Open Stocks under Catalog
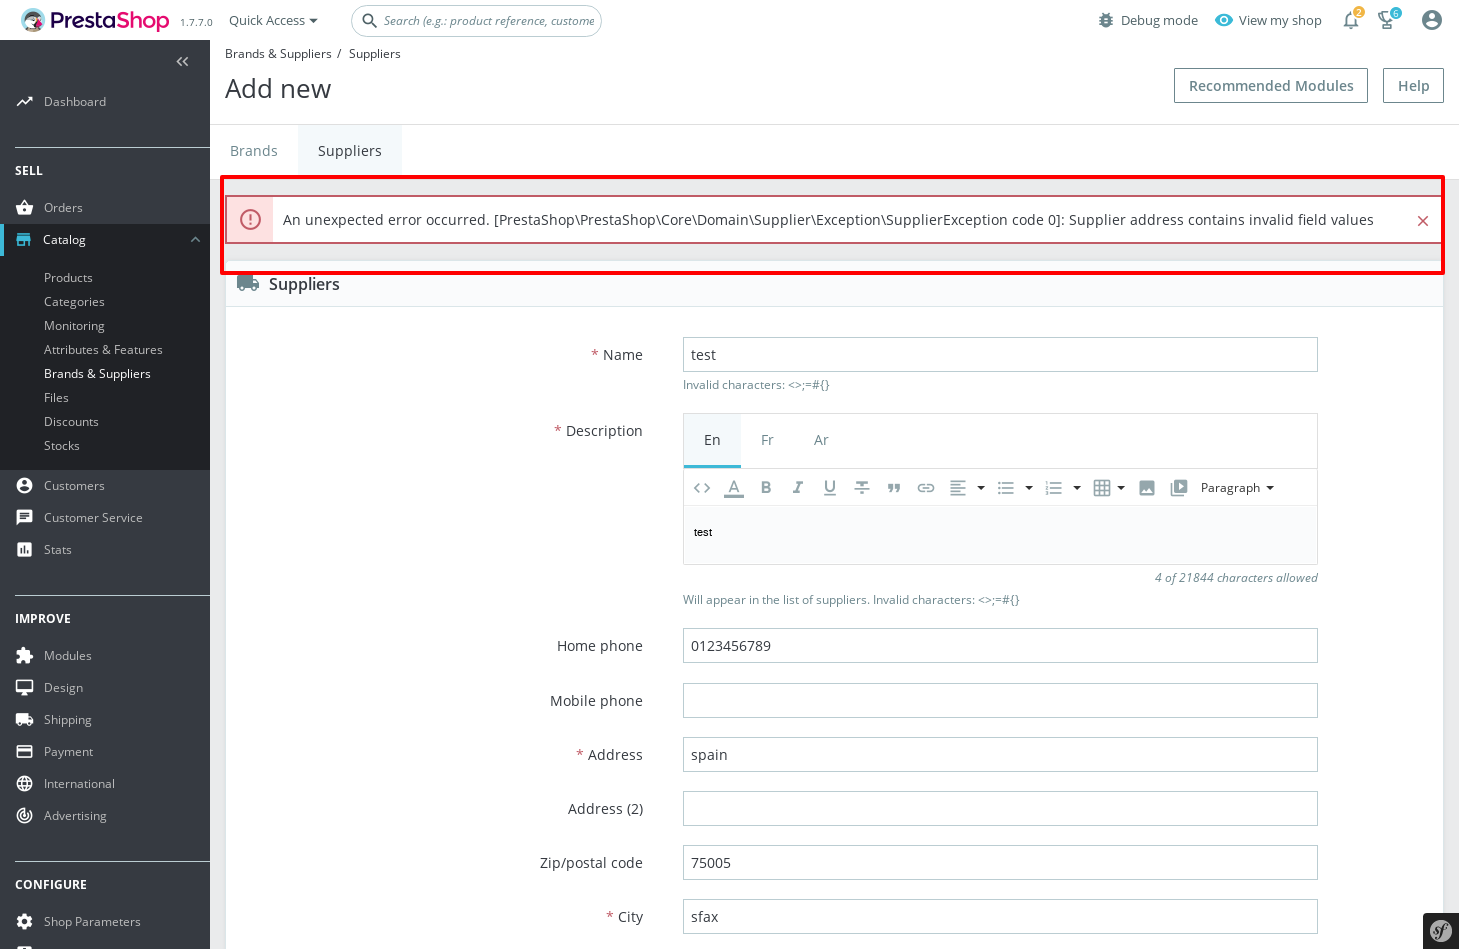This screenshot has height=949, width=1459. pos(61,446)
